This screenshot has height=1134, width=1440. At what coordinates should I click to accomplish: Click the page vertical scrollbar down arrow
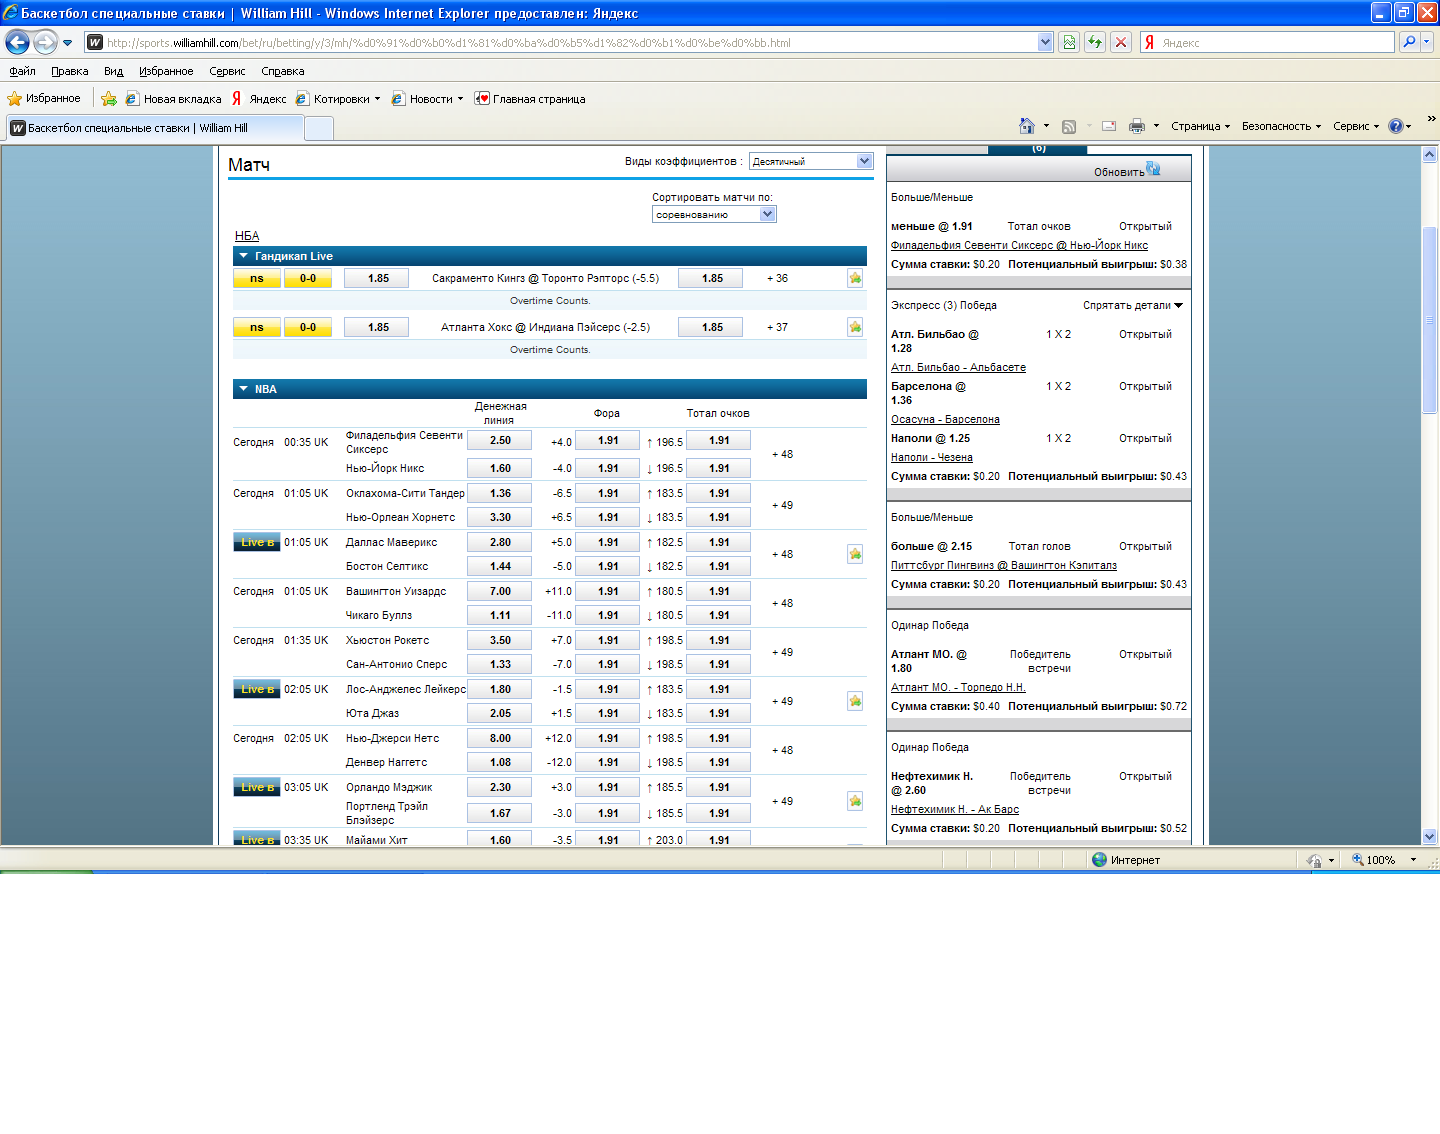tap(1429, 836)
